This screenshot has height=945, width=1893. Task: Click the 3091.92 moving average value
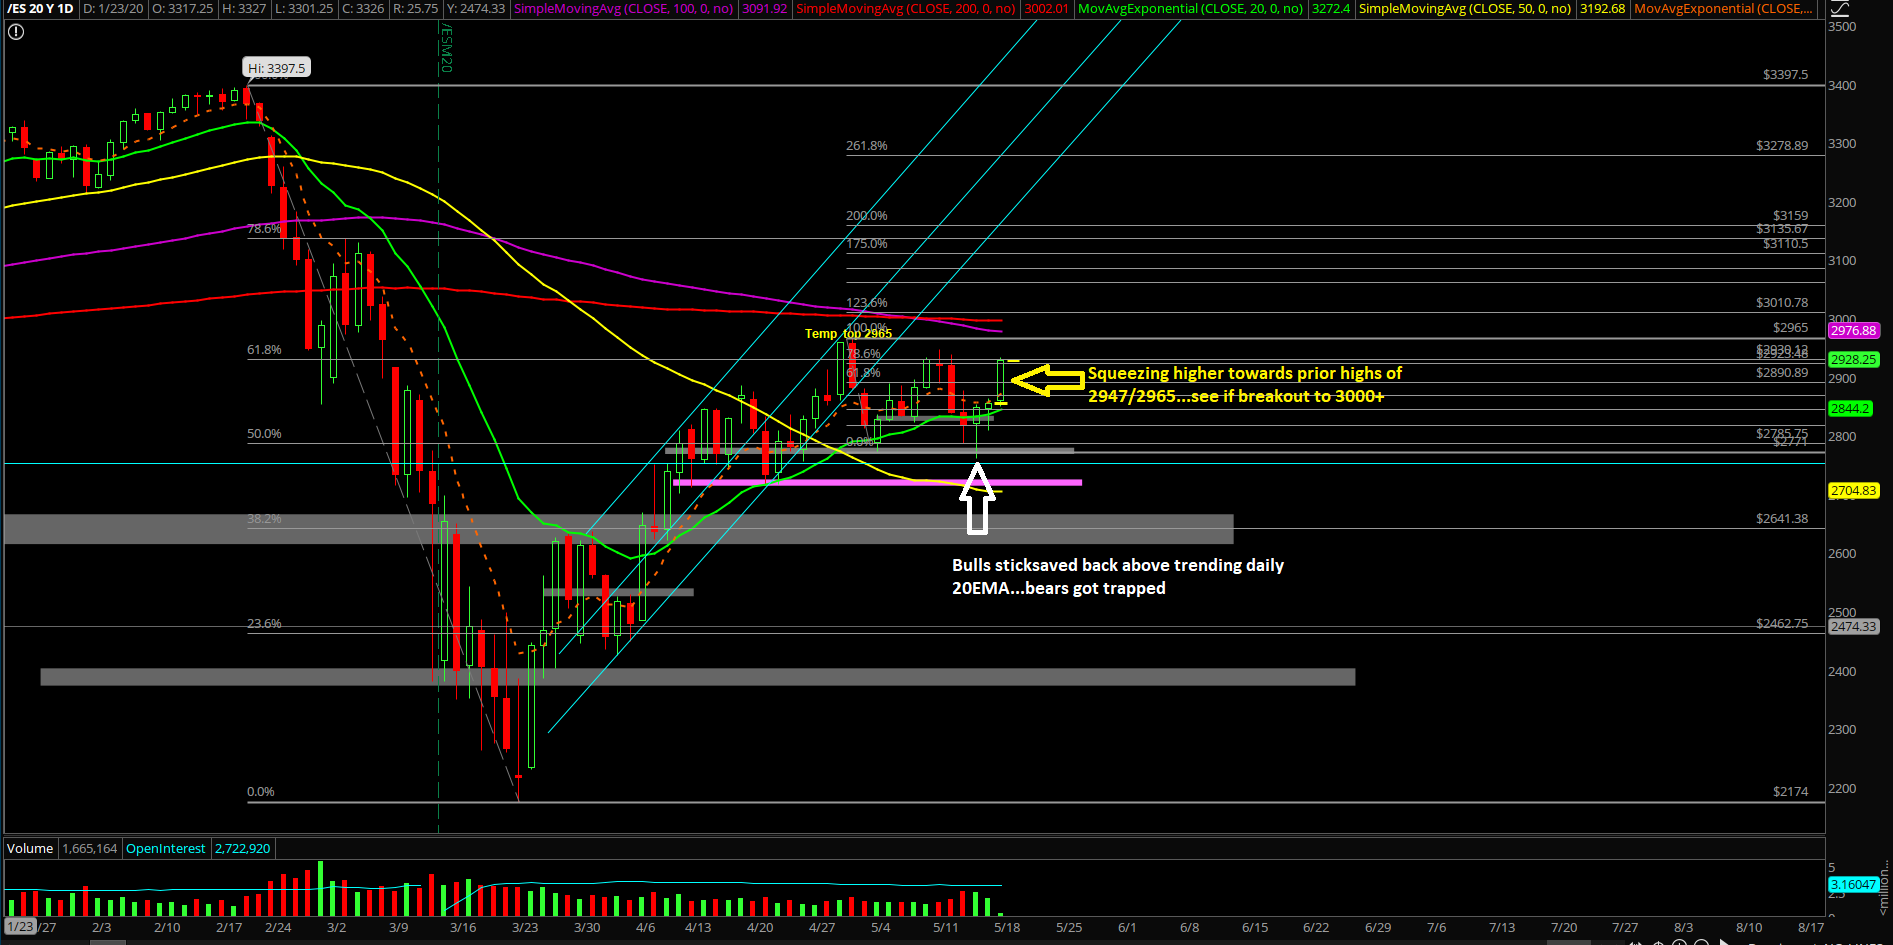pyautogui.click(x=764, y=9)
